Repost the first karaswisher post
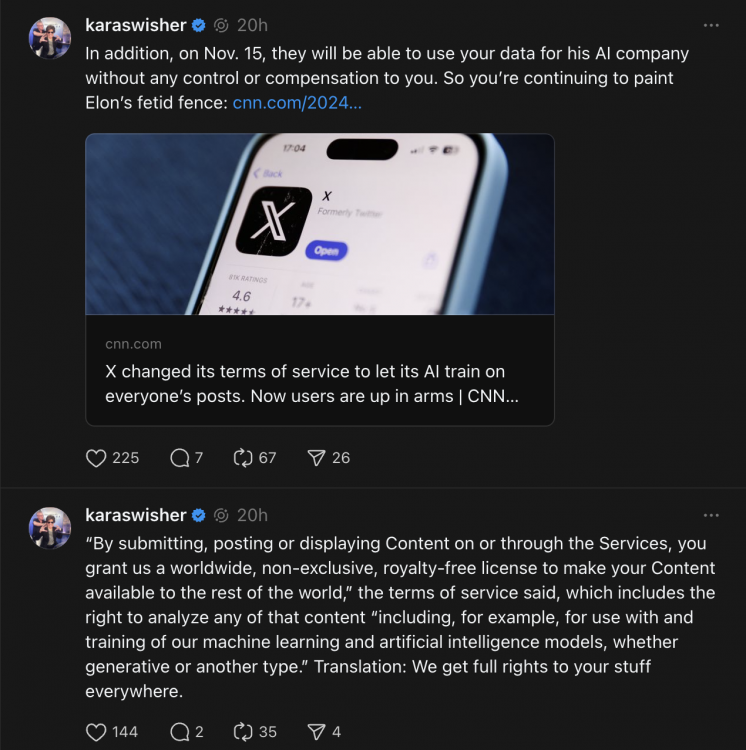Screen dimensions: 746x750 click(x=243, y=458)
